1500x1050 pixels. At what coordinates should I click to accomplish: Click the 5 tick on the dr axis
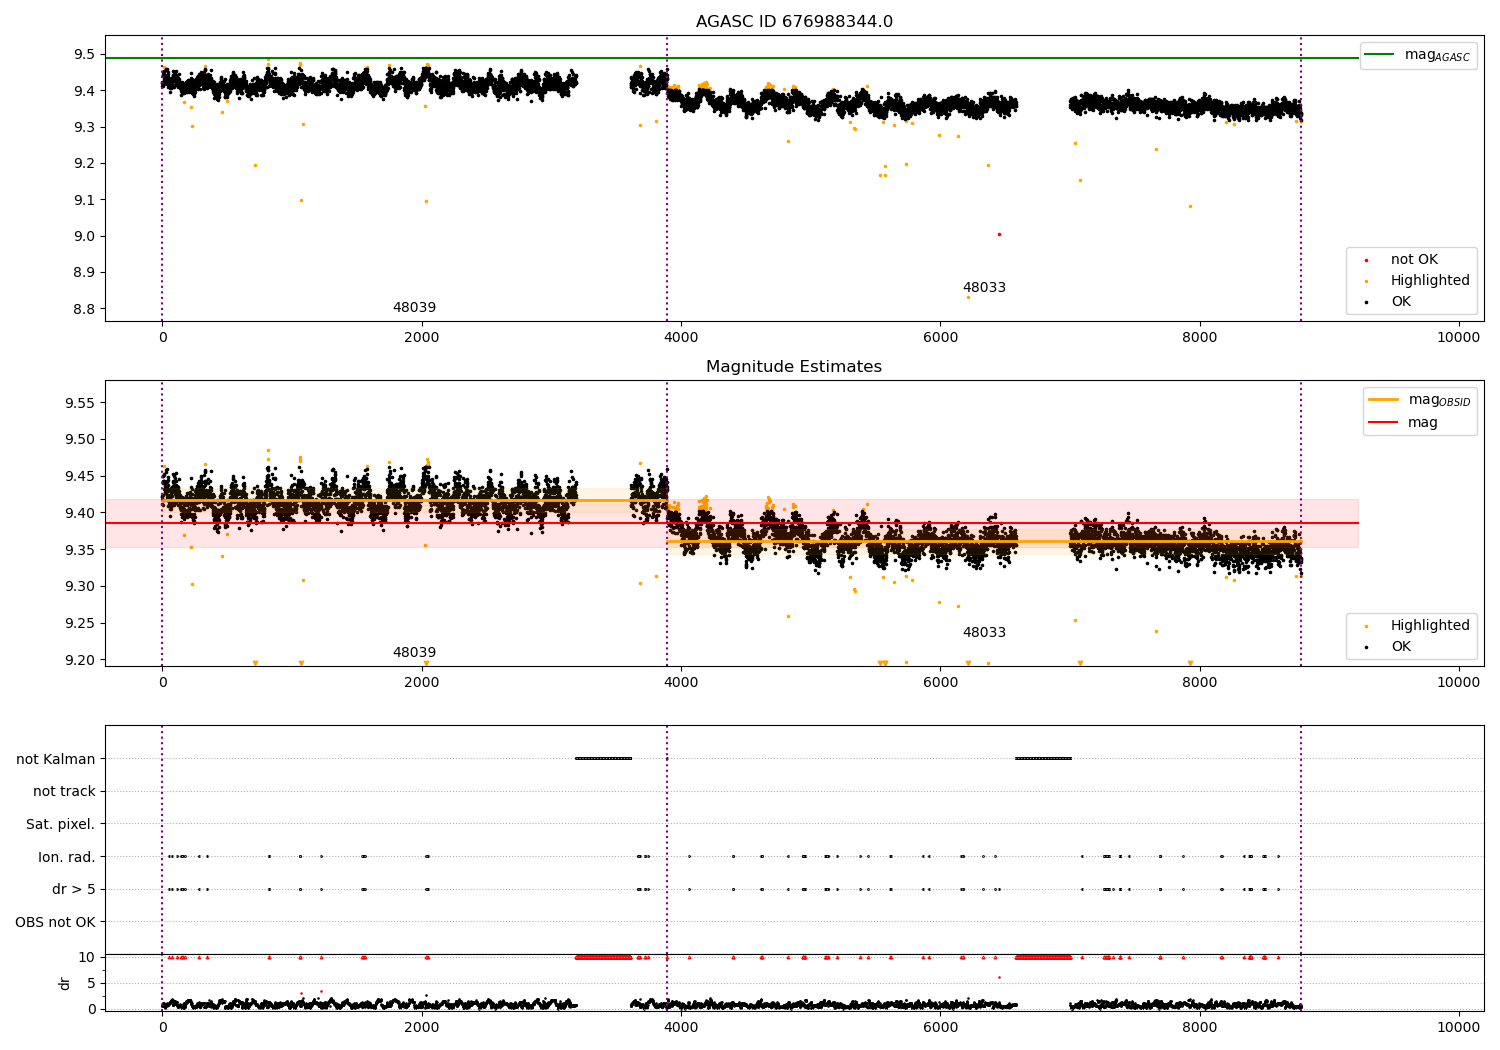(92, 983)
